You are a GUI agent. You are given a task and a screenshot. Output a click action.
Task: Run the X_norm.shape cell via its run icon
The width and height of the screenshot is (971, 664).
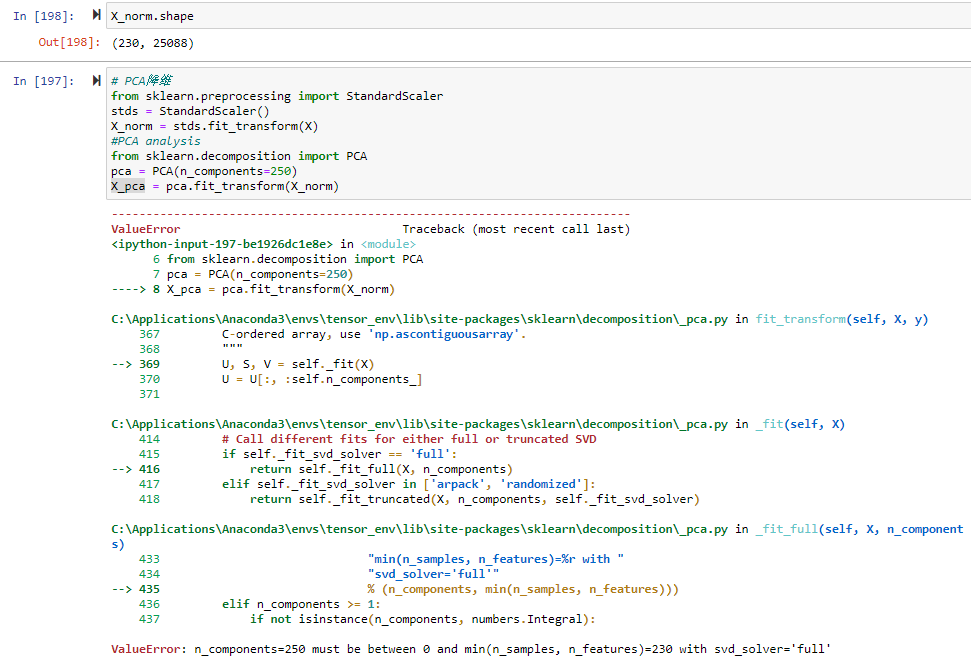(x=96, y=16)
